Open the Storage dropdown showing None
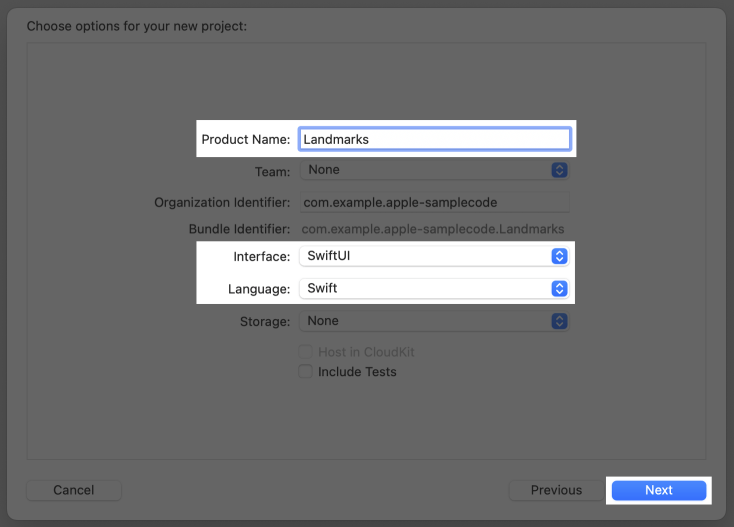Viewport: 734px width, 527px height. [434, 321]
